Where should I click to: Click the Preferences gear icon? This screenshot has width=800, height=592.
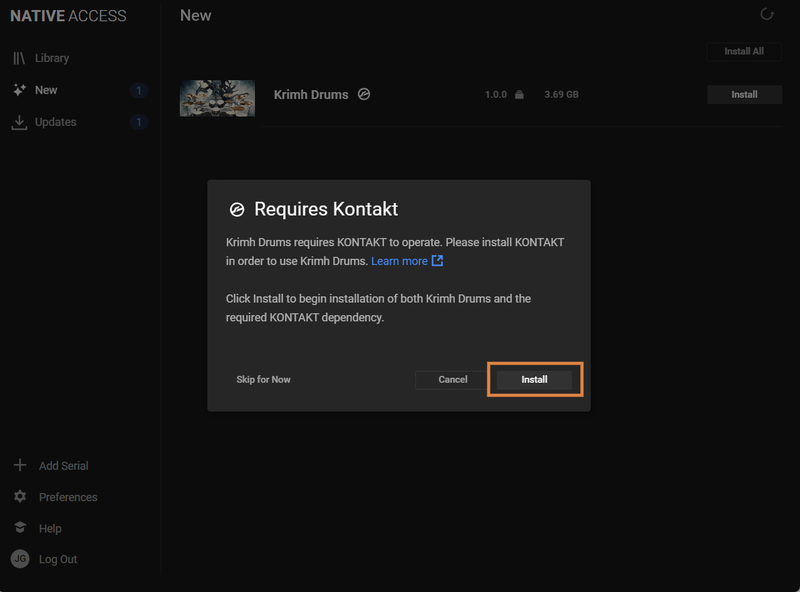pos(20,497)
